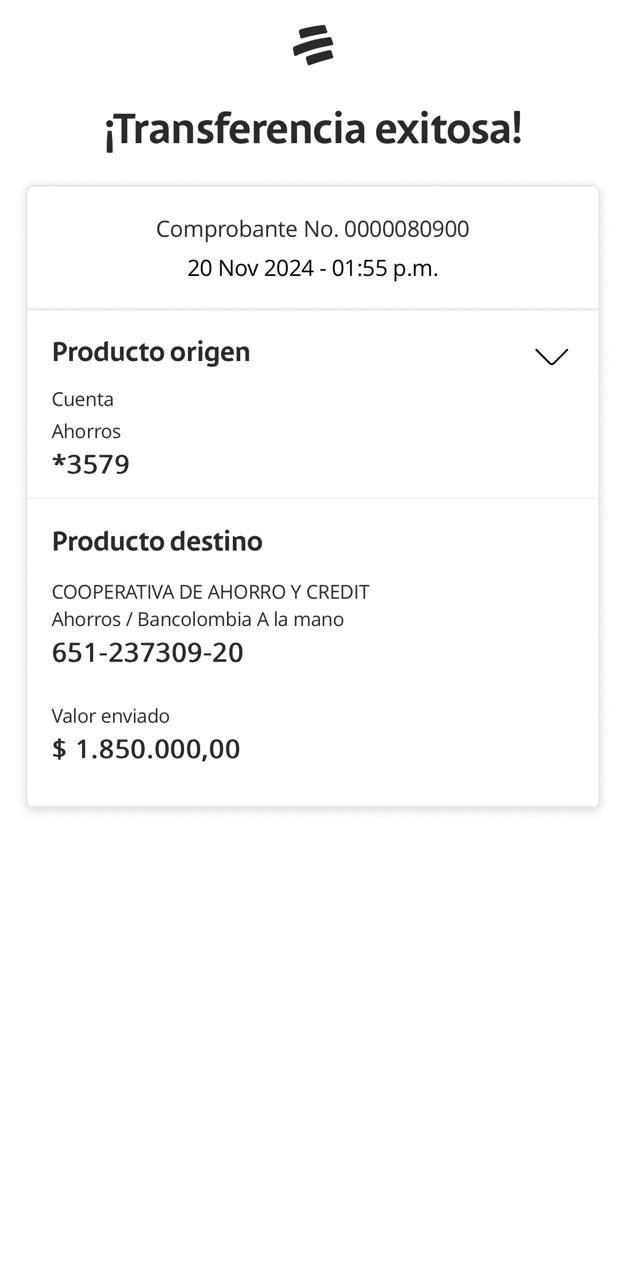Viewport: 626px width, 1280px height.
Task: Click the dollar sign in sent amount
Action: [x=59, y=749]
